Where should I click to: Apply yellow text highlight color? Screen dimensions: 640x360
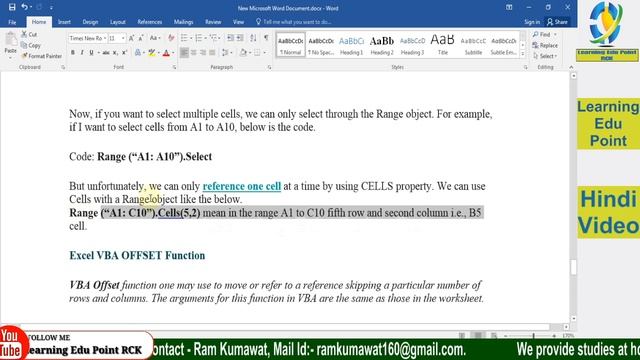pyautogui.click(x=151, y=53)
